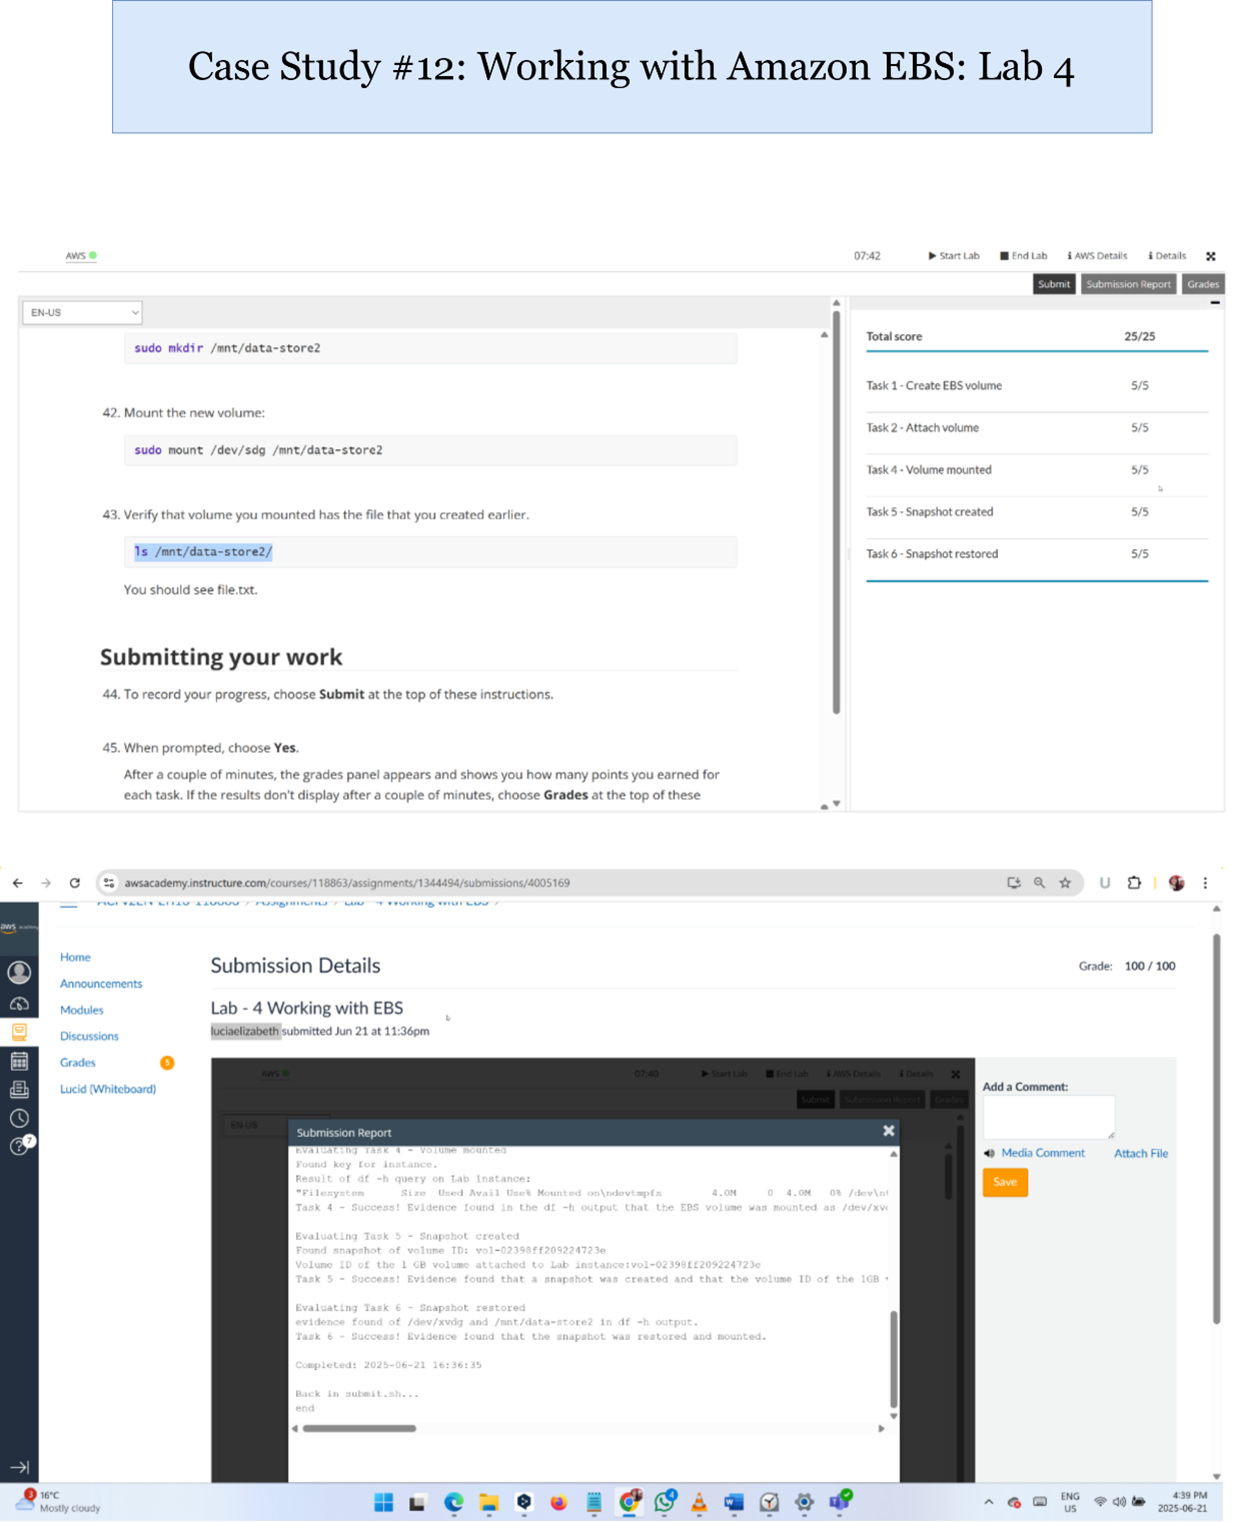Click the Start Lab play control
This screenshot has width=1233, height=1522.
pos(953,256)
